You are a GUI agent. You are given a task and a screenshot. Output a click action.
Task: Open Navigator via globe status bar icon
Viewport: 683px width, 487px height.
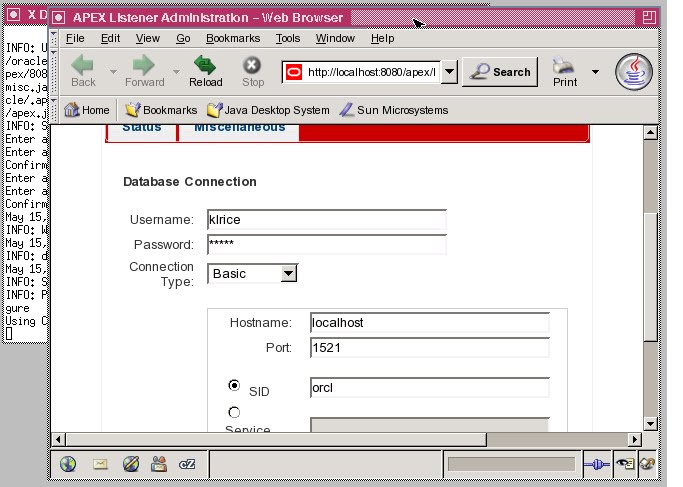[68, 464]
